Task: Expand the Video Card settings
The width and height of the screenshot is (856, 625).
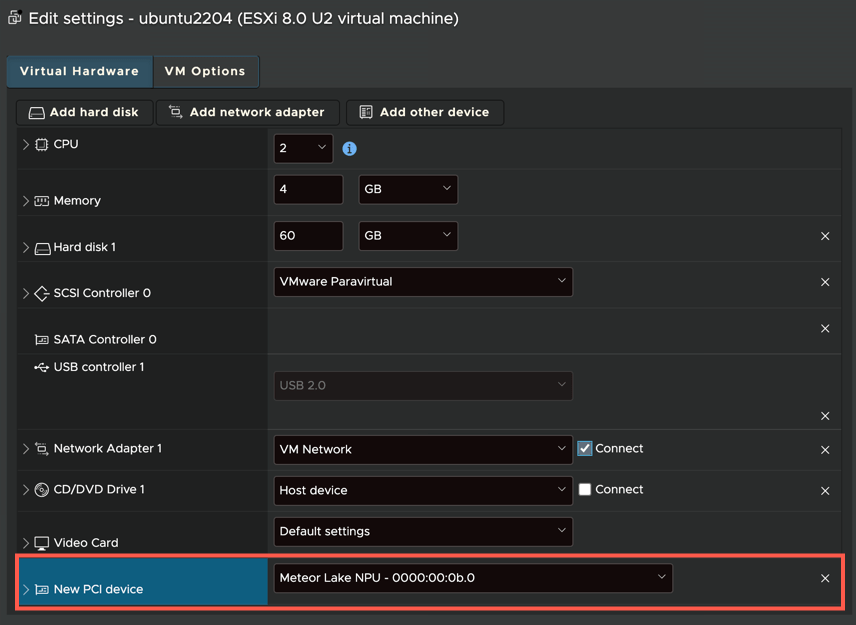Action: [26, 543]
